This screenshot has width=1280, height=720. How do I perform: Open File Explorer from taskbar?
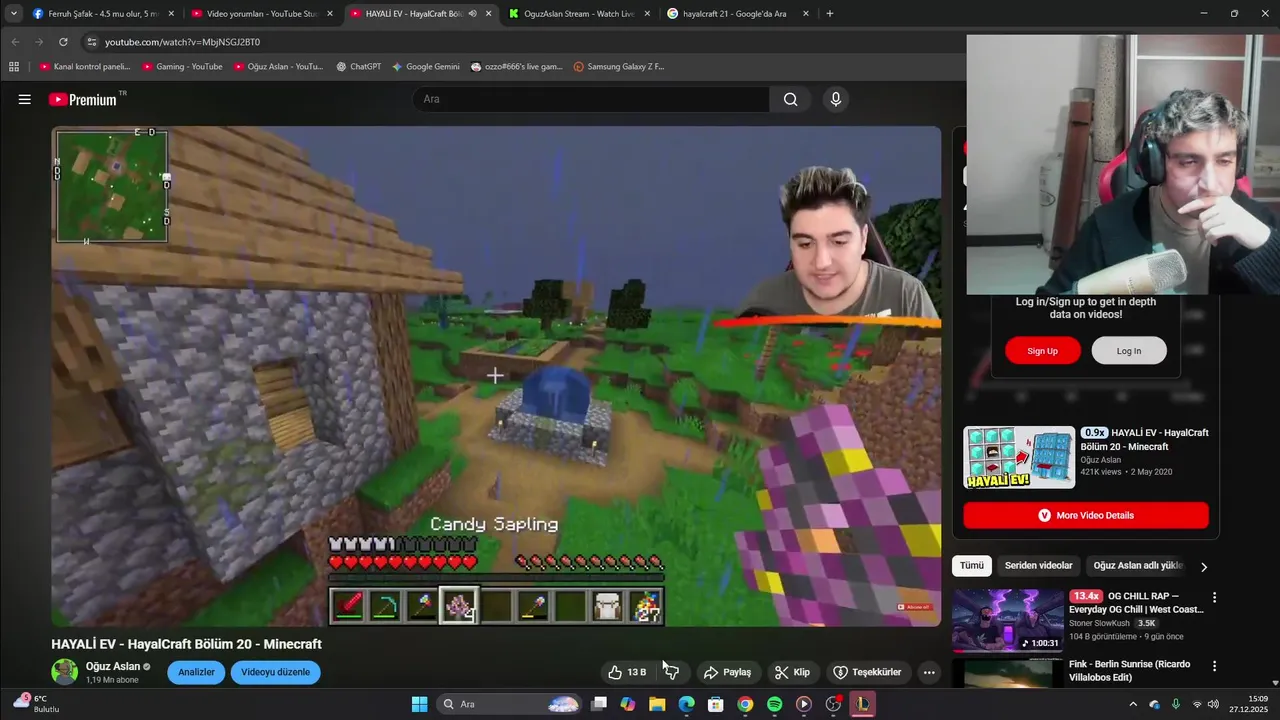tap(657, 704)
